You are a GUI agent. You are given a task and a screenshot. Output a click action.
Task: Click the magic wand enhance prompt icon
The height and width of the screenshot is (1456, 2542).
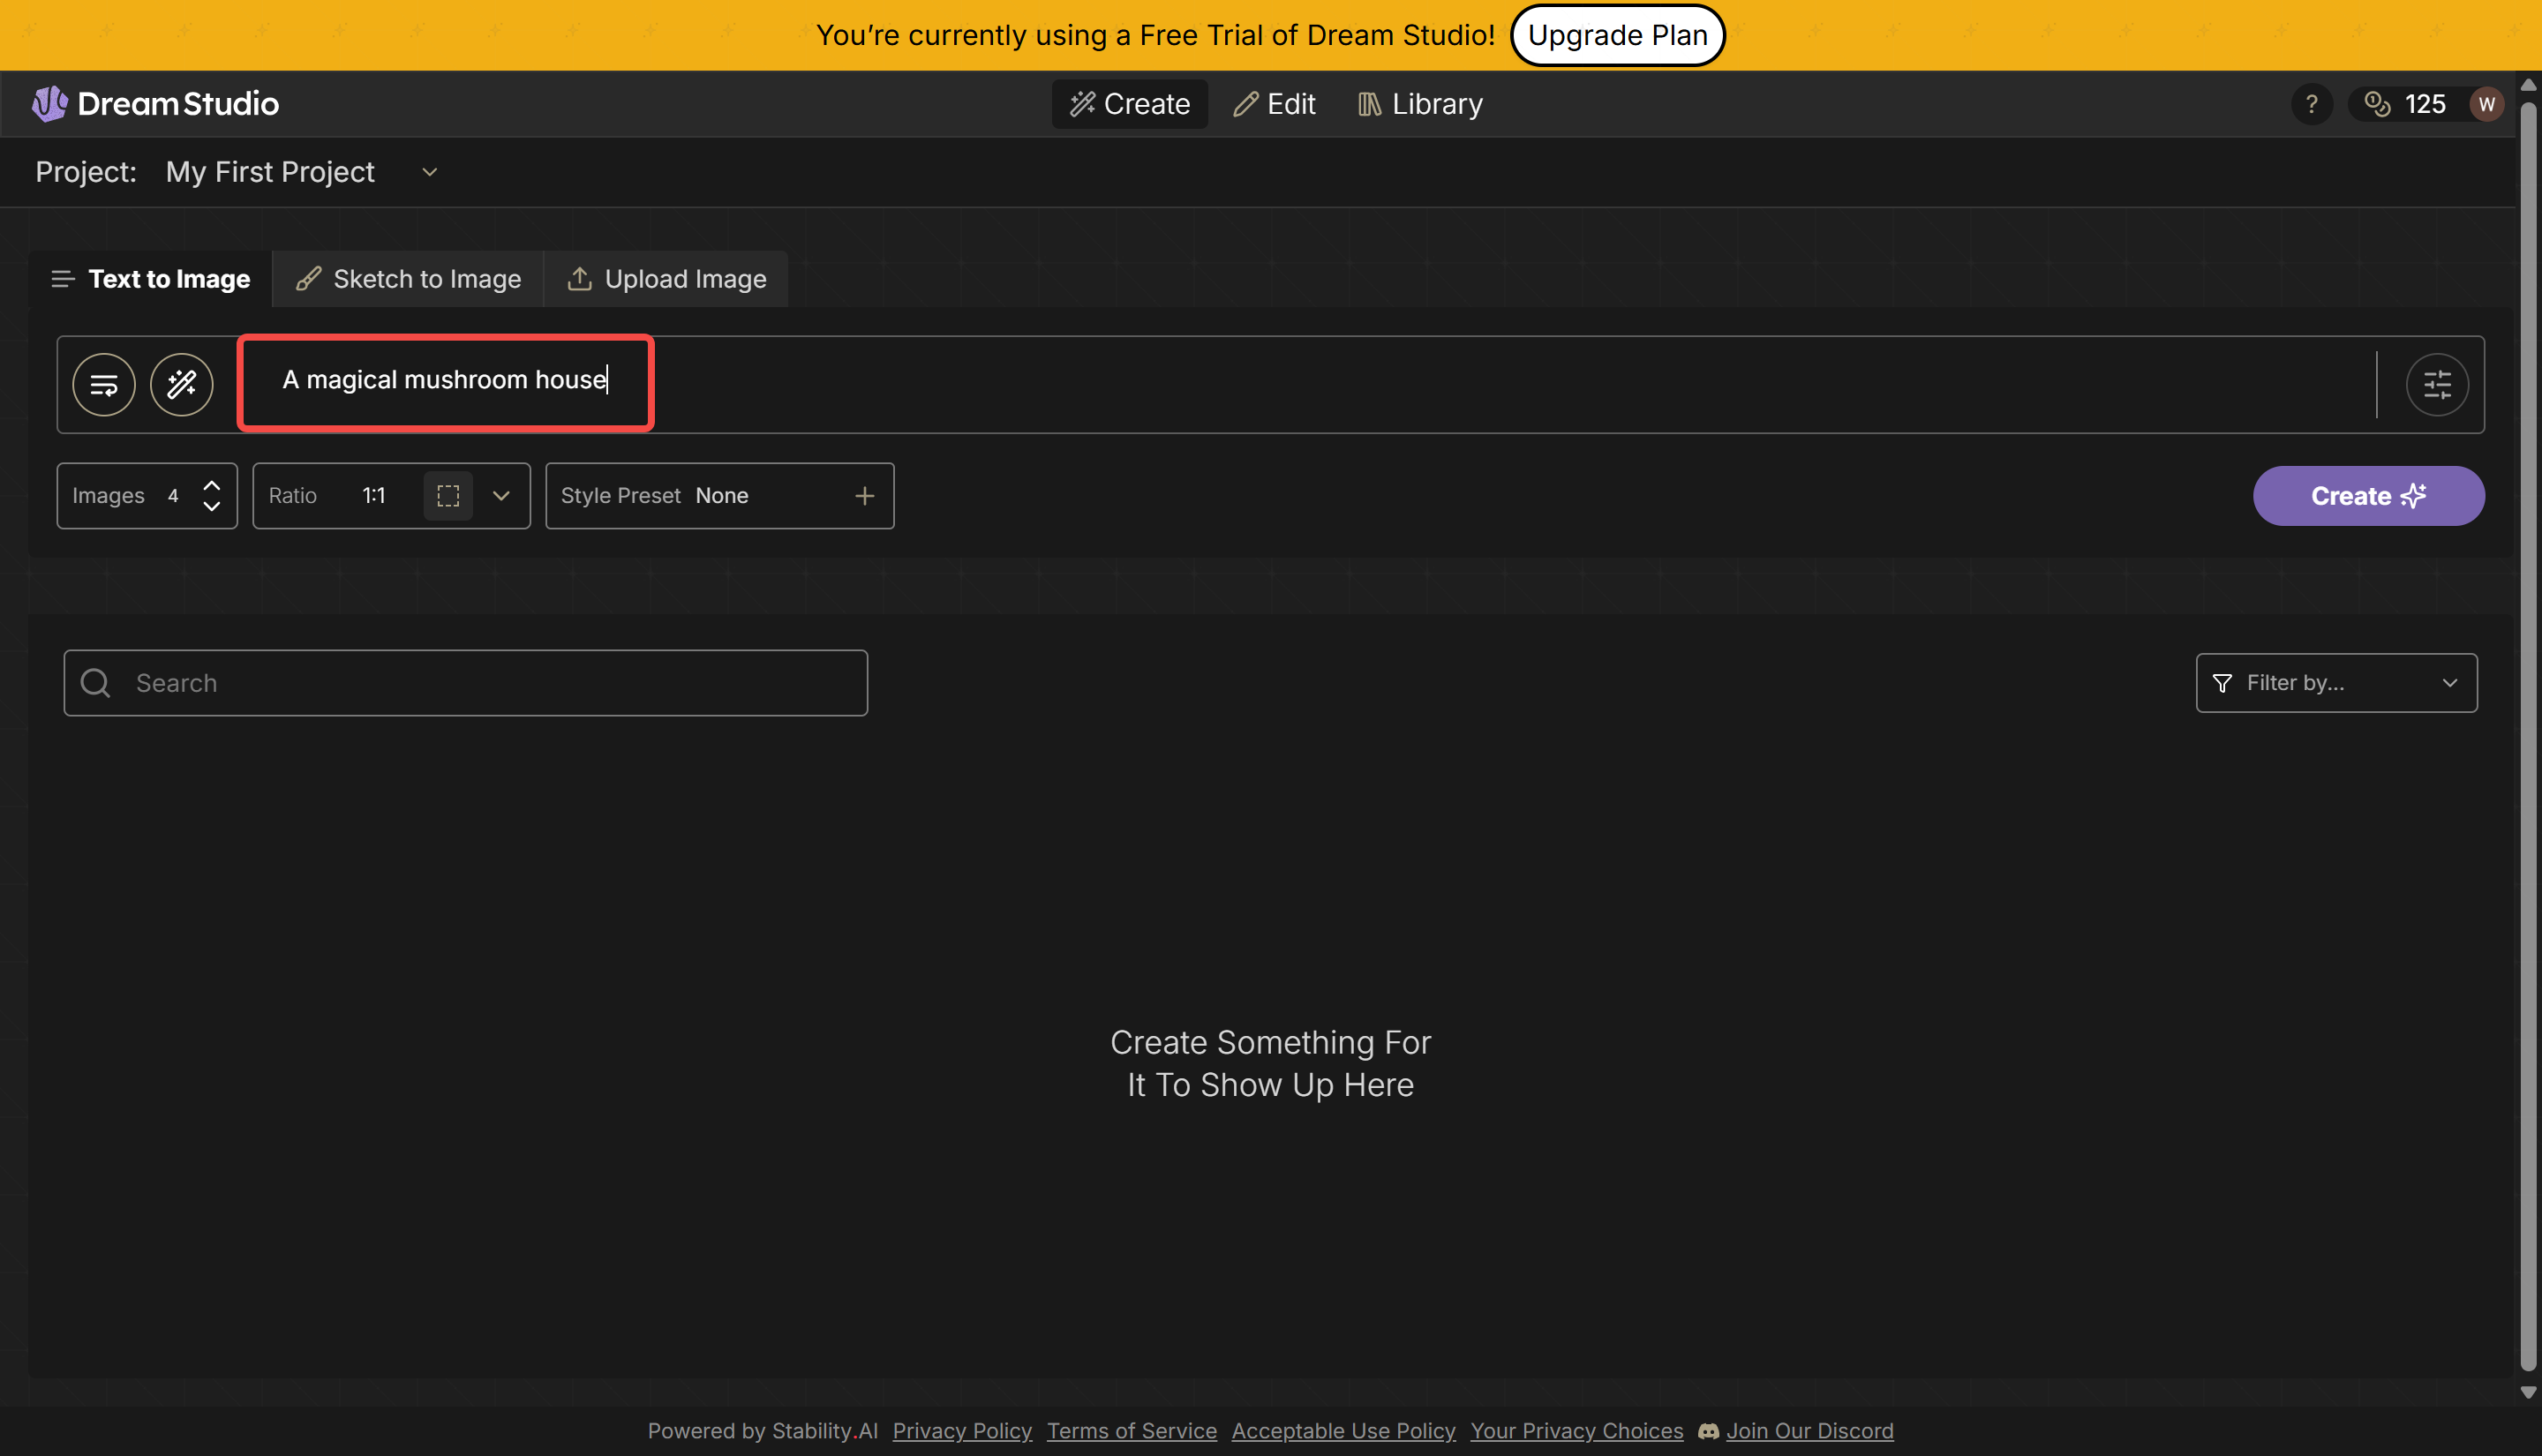(x=181, y=384)
